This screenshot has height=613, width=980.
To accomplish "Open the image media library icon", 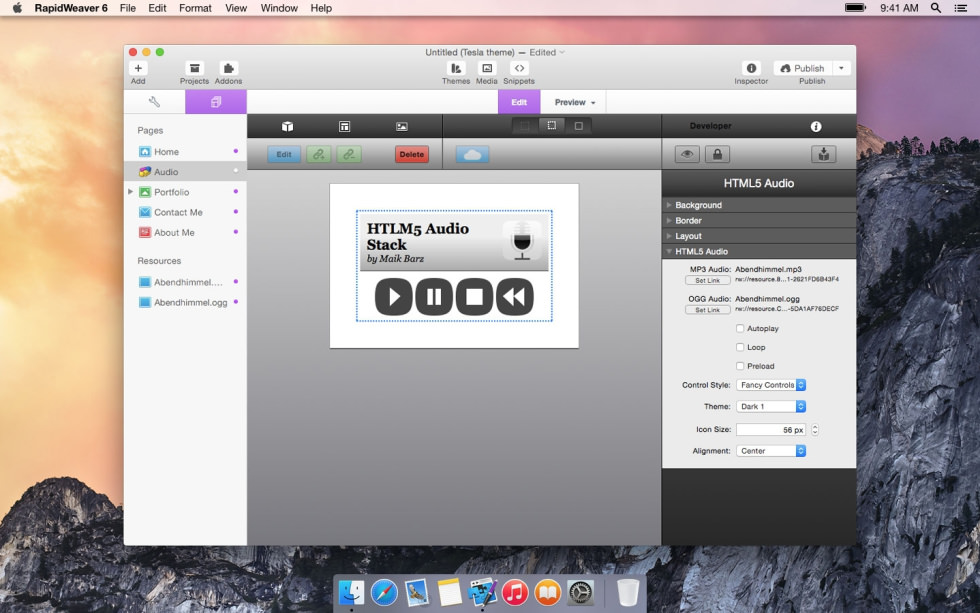I will tap(402, 126).
